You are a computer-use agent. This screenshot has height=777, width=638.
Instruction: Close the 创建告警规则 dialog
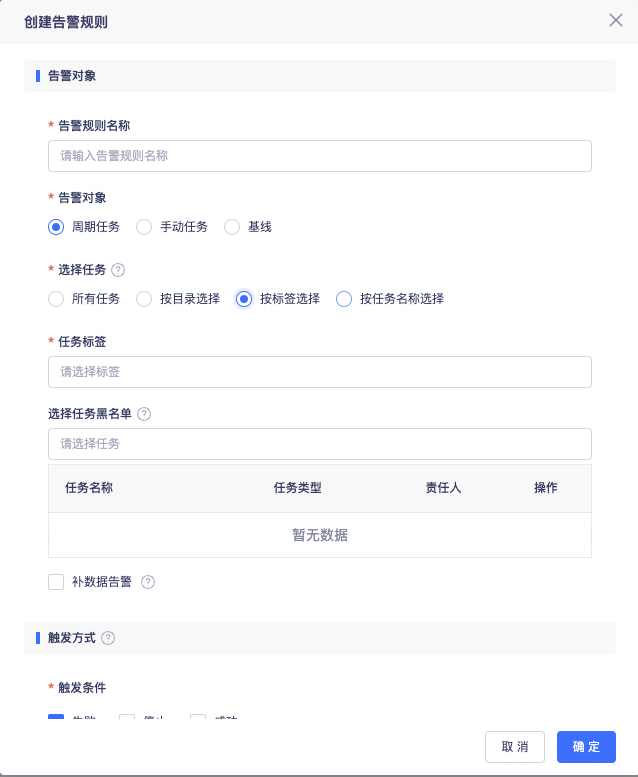(x=616, y=20)
